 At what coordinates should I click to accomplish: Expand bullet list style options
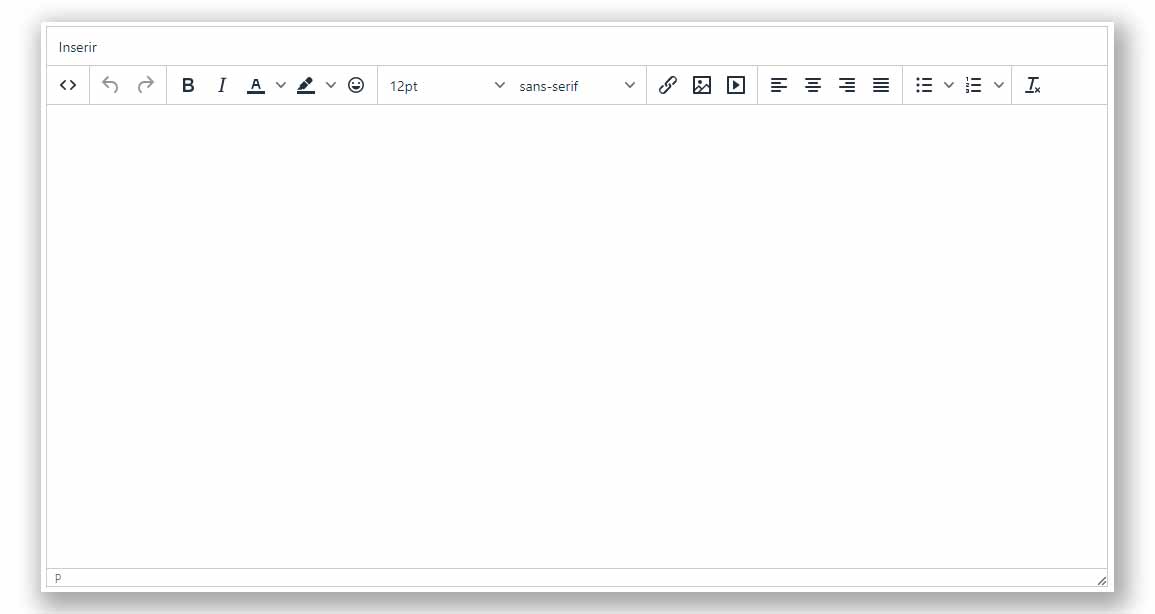tap(949, 85)
